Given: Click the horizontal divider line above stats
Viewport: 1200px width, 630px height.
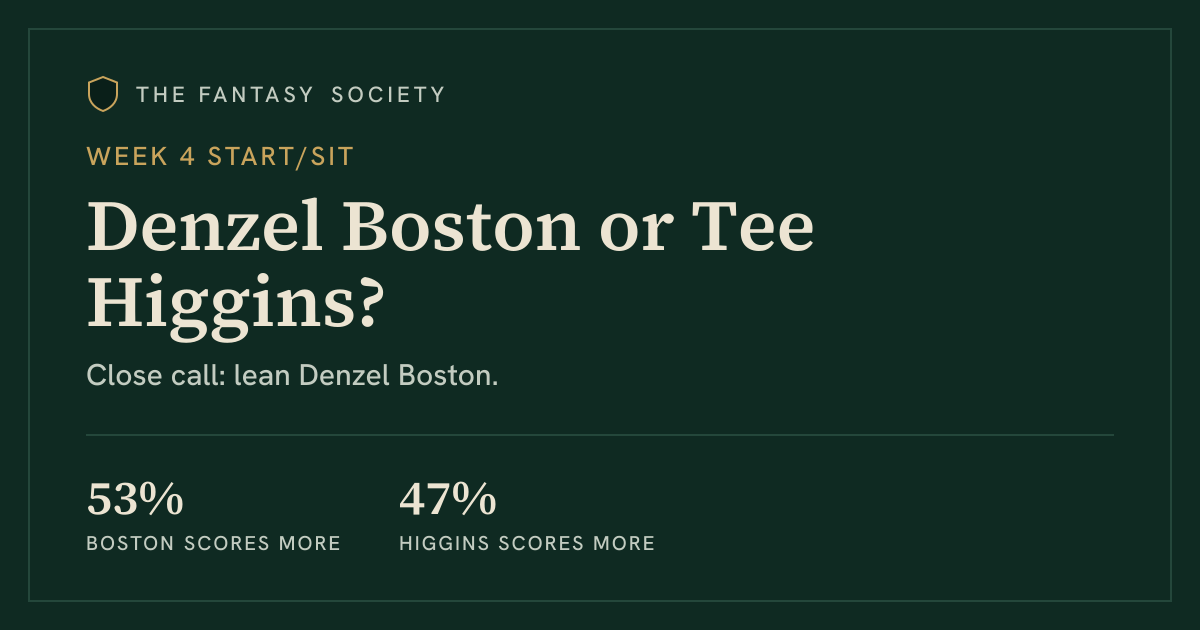Looking at the screenshot, I should (600, 435).
